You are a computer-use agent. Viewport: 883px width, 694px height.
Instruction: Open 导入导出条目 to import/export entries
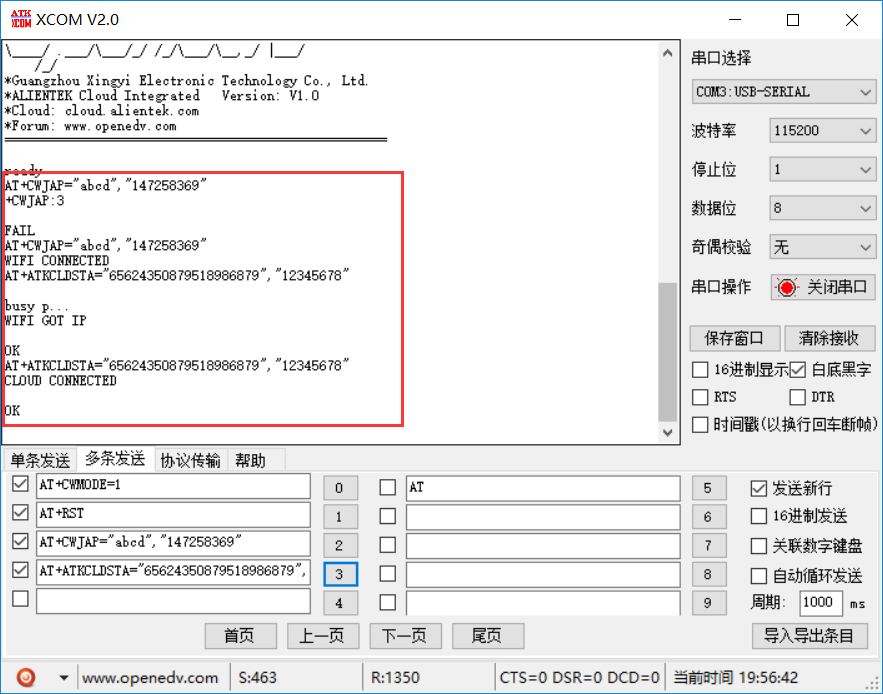click(812, 636)
